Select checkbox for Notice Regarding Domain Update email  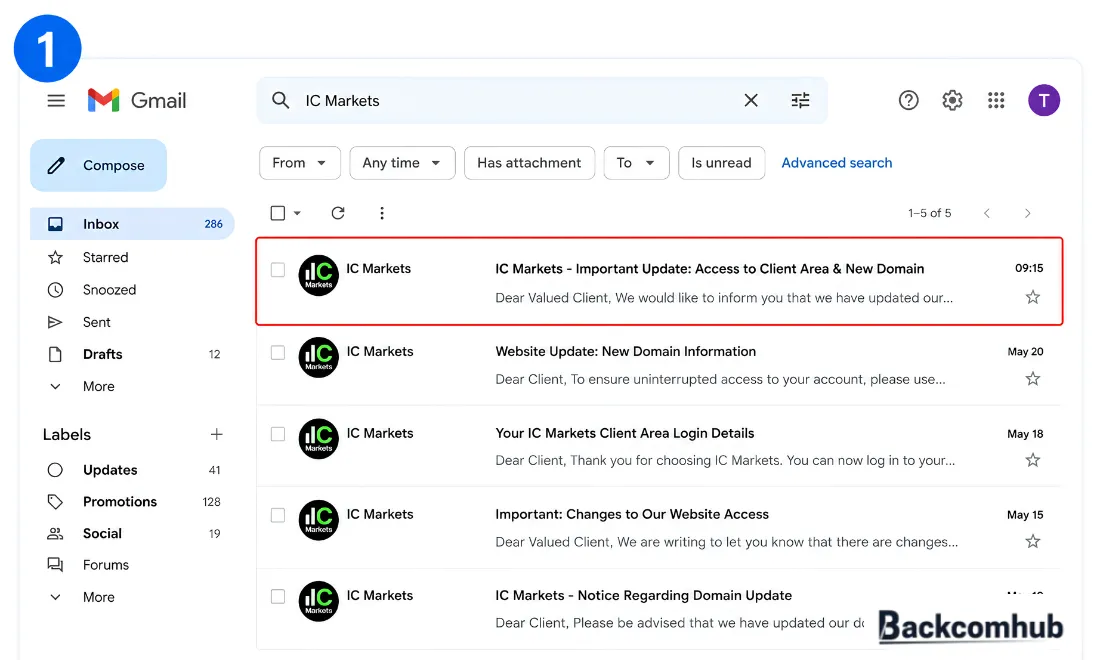[x=278, y=597]
